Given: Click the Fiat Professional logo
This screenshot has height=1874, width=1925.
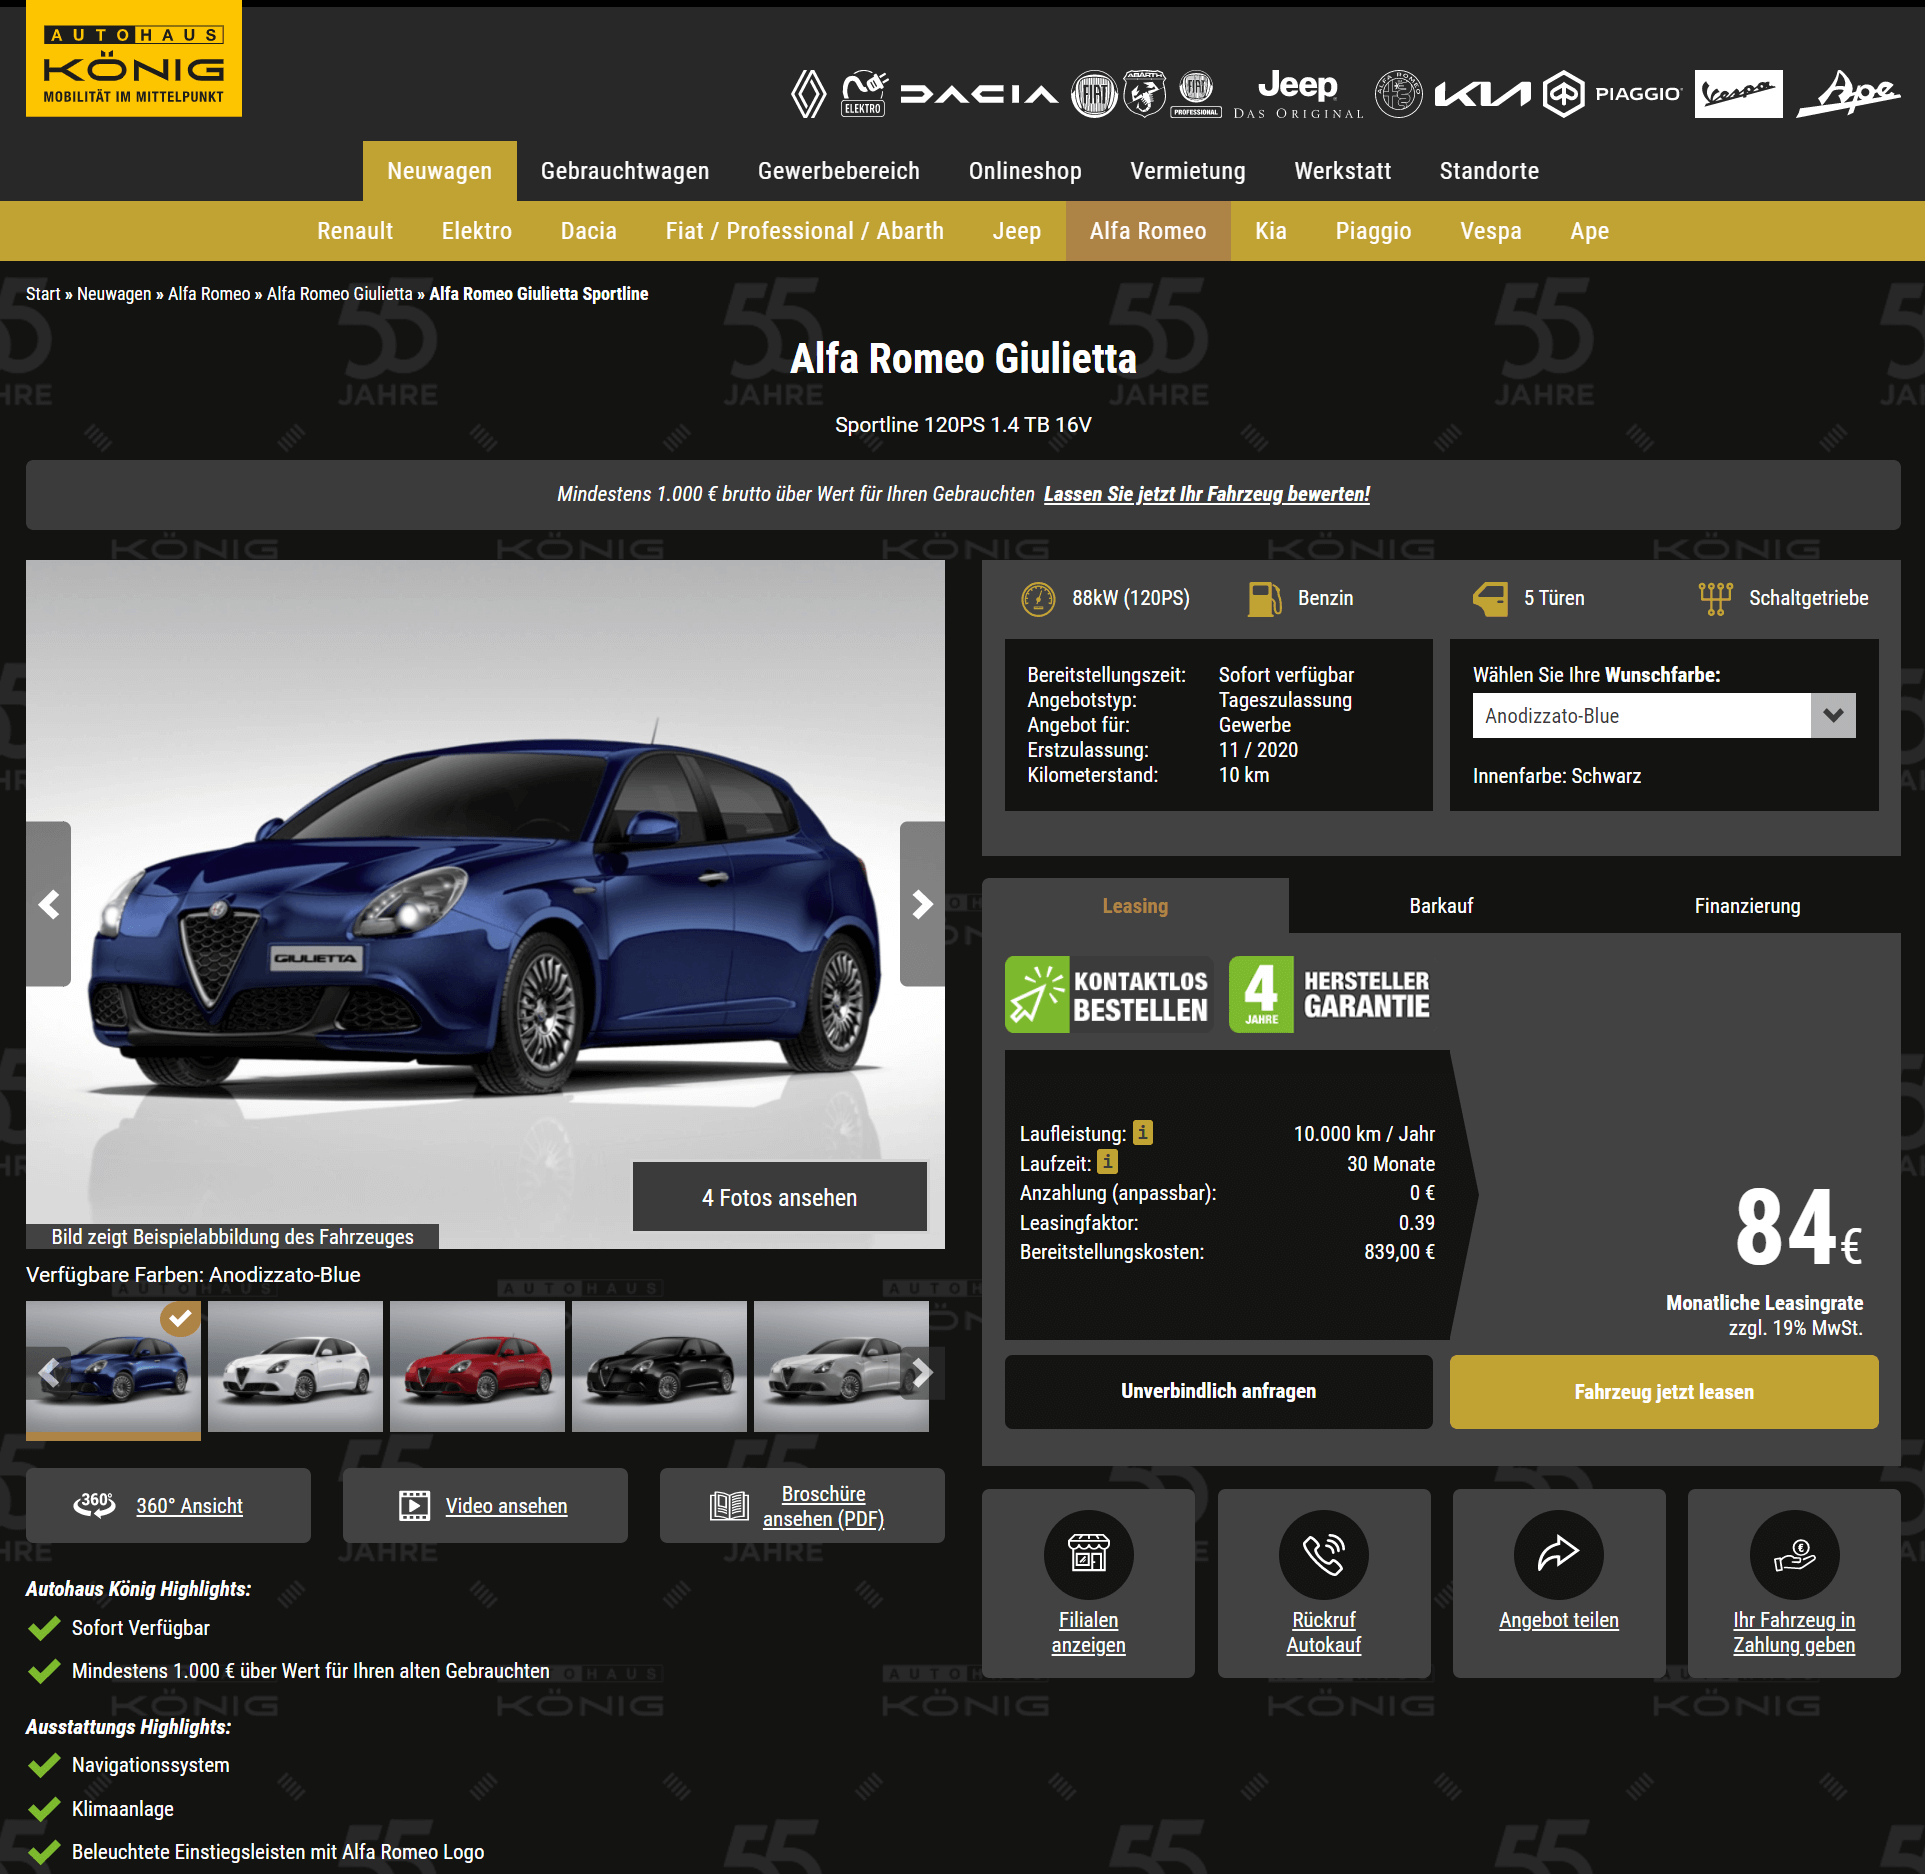Looking at the screenshot, I should (x=1196, y=94).
